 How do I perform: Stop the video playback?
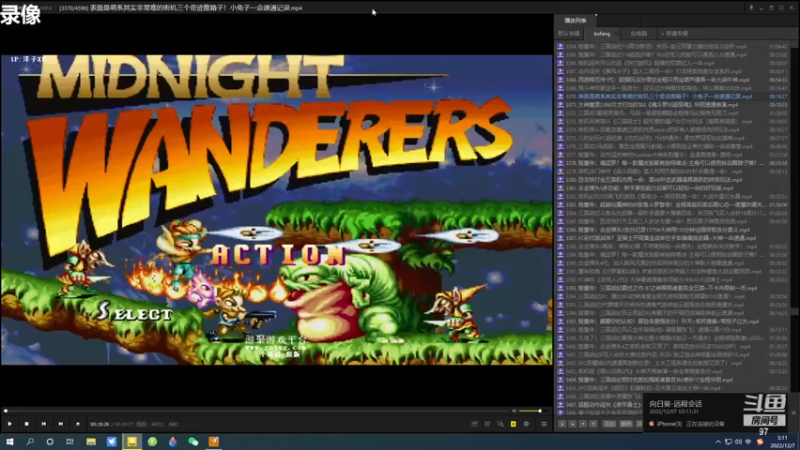pos(27,423)
